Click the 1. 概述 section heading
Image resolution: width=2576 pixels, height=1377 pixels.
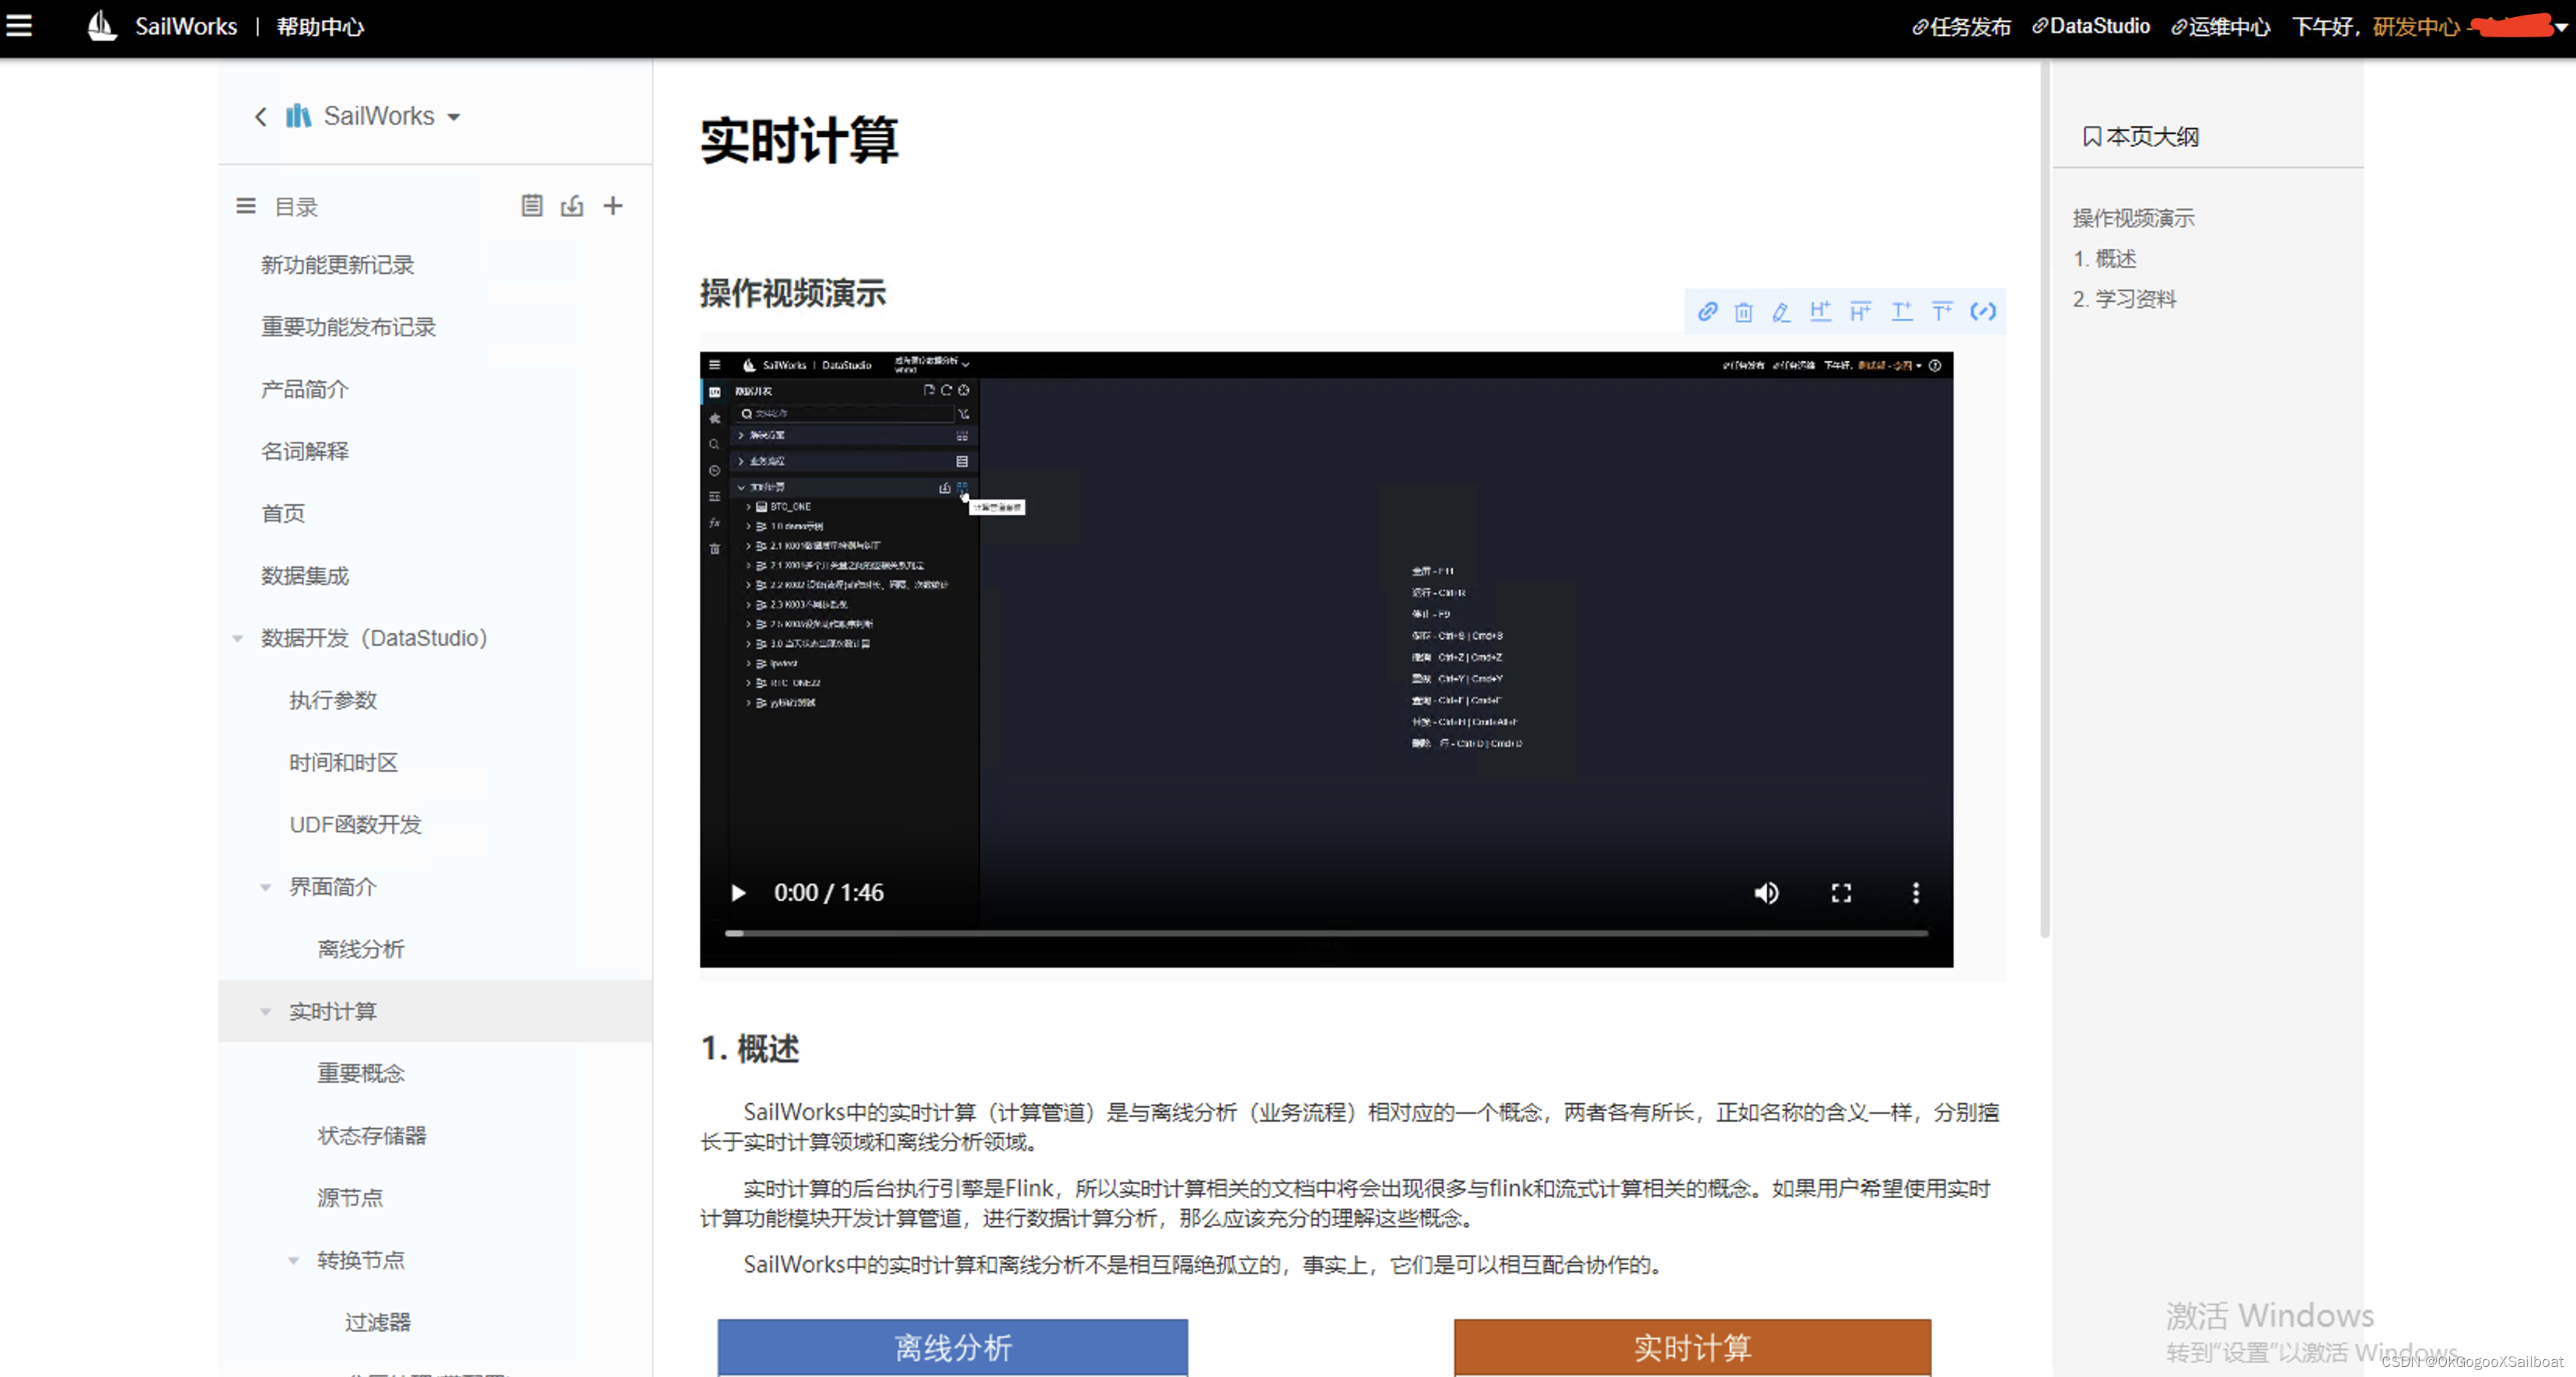click(x=750, y=1048)
